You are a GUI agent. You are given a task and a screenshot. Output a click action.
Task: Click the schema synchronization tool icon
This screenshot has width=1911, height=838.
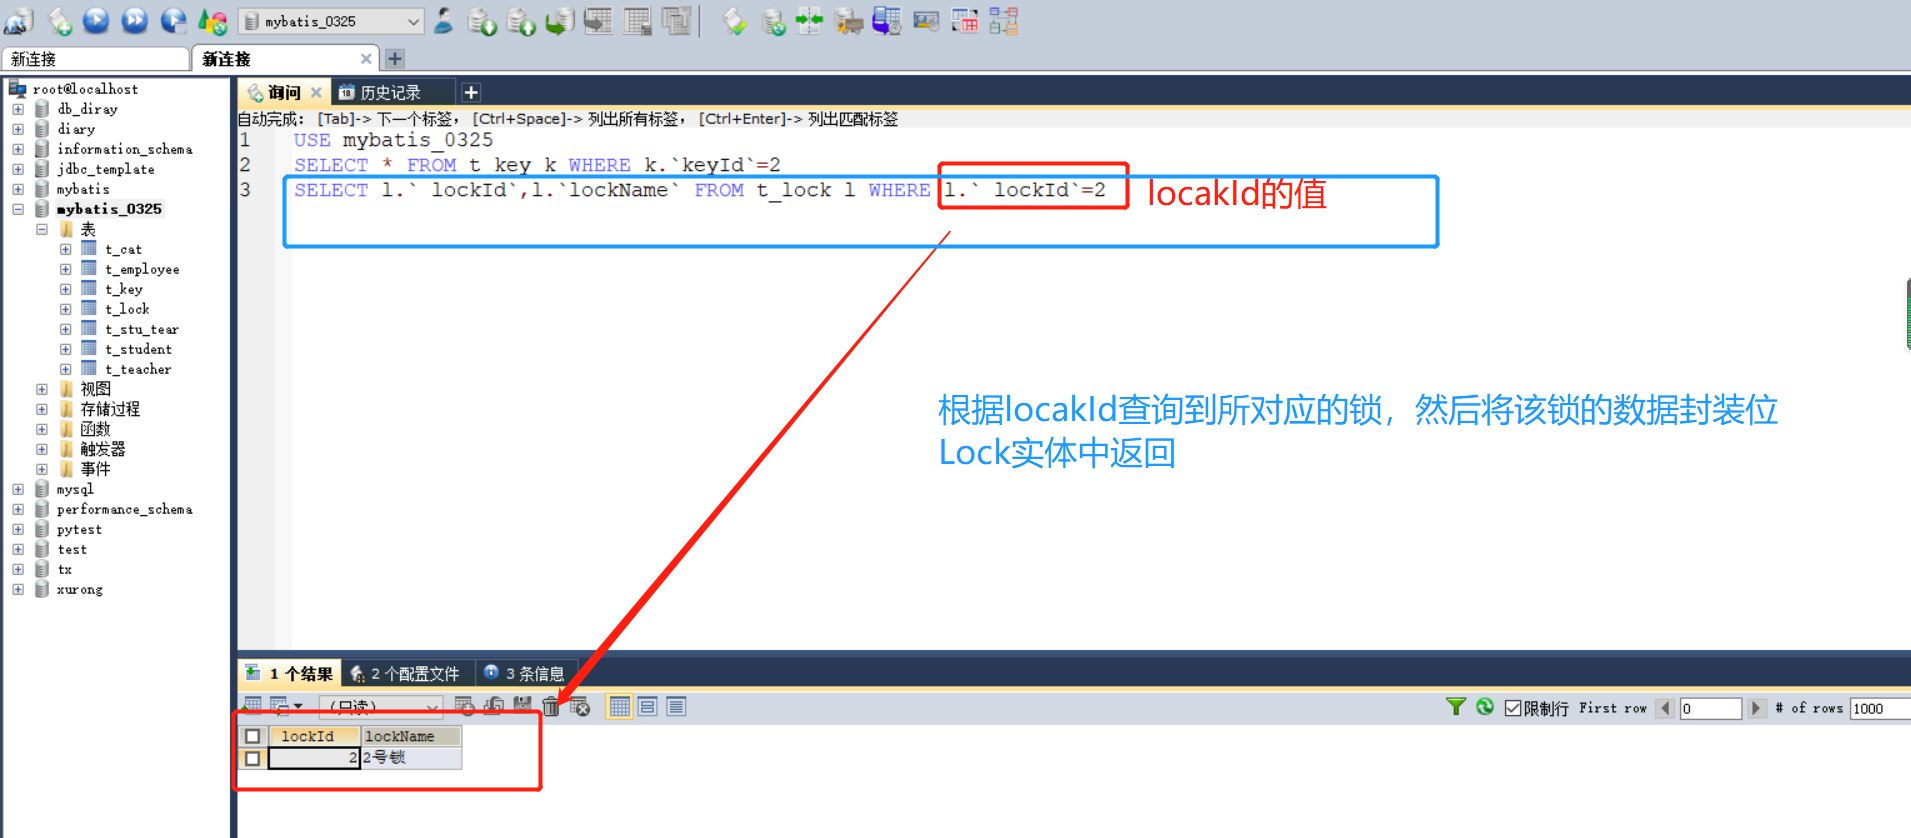tap(809, 20)
